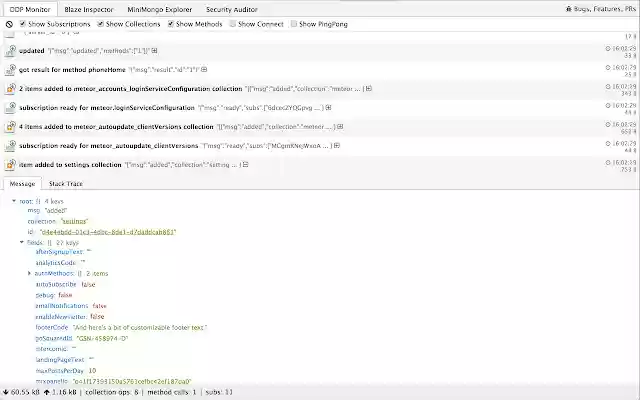Click the afterSignupText field
Screen dimensions: 640x400
(x=63, y=252)
